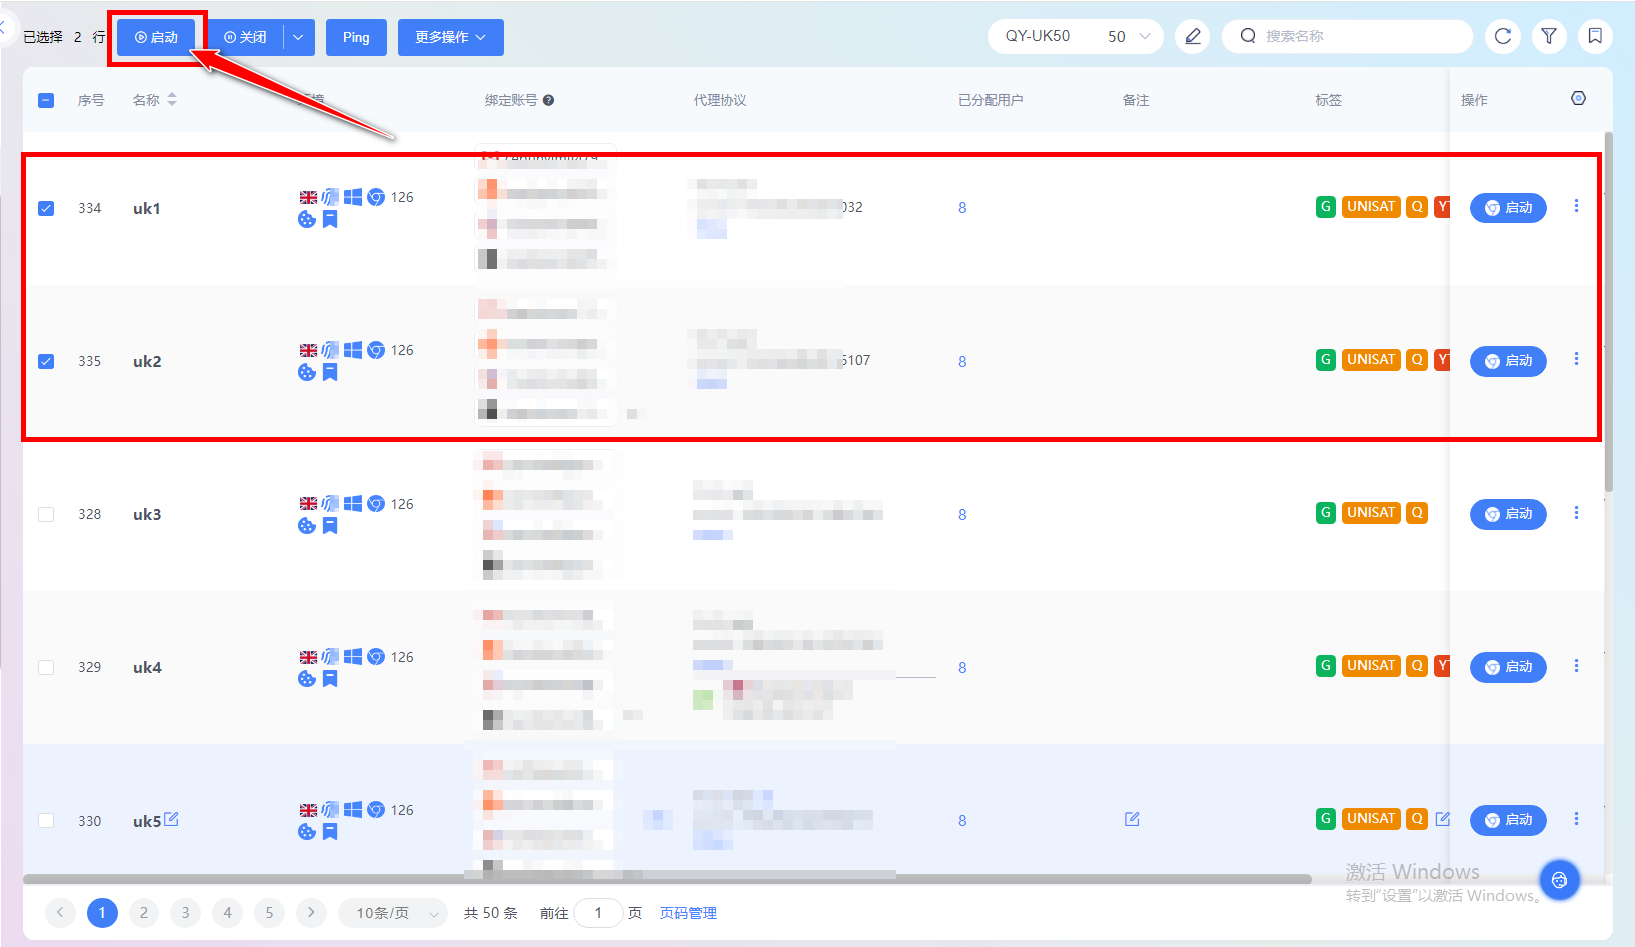
Task: Open the 10条/页 page size dropdown
Action: [x=396, y=913]
